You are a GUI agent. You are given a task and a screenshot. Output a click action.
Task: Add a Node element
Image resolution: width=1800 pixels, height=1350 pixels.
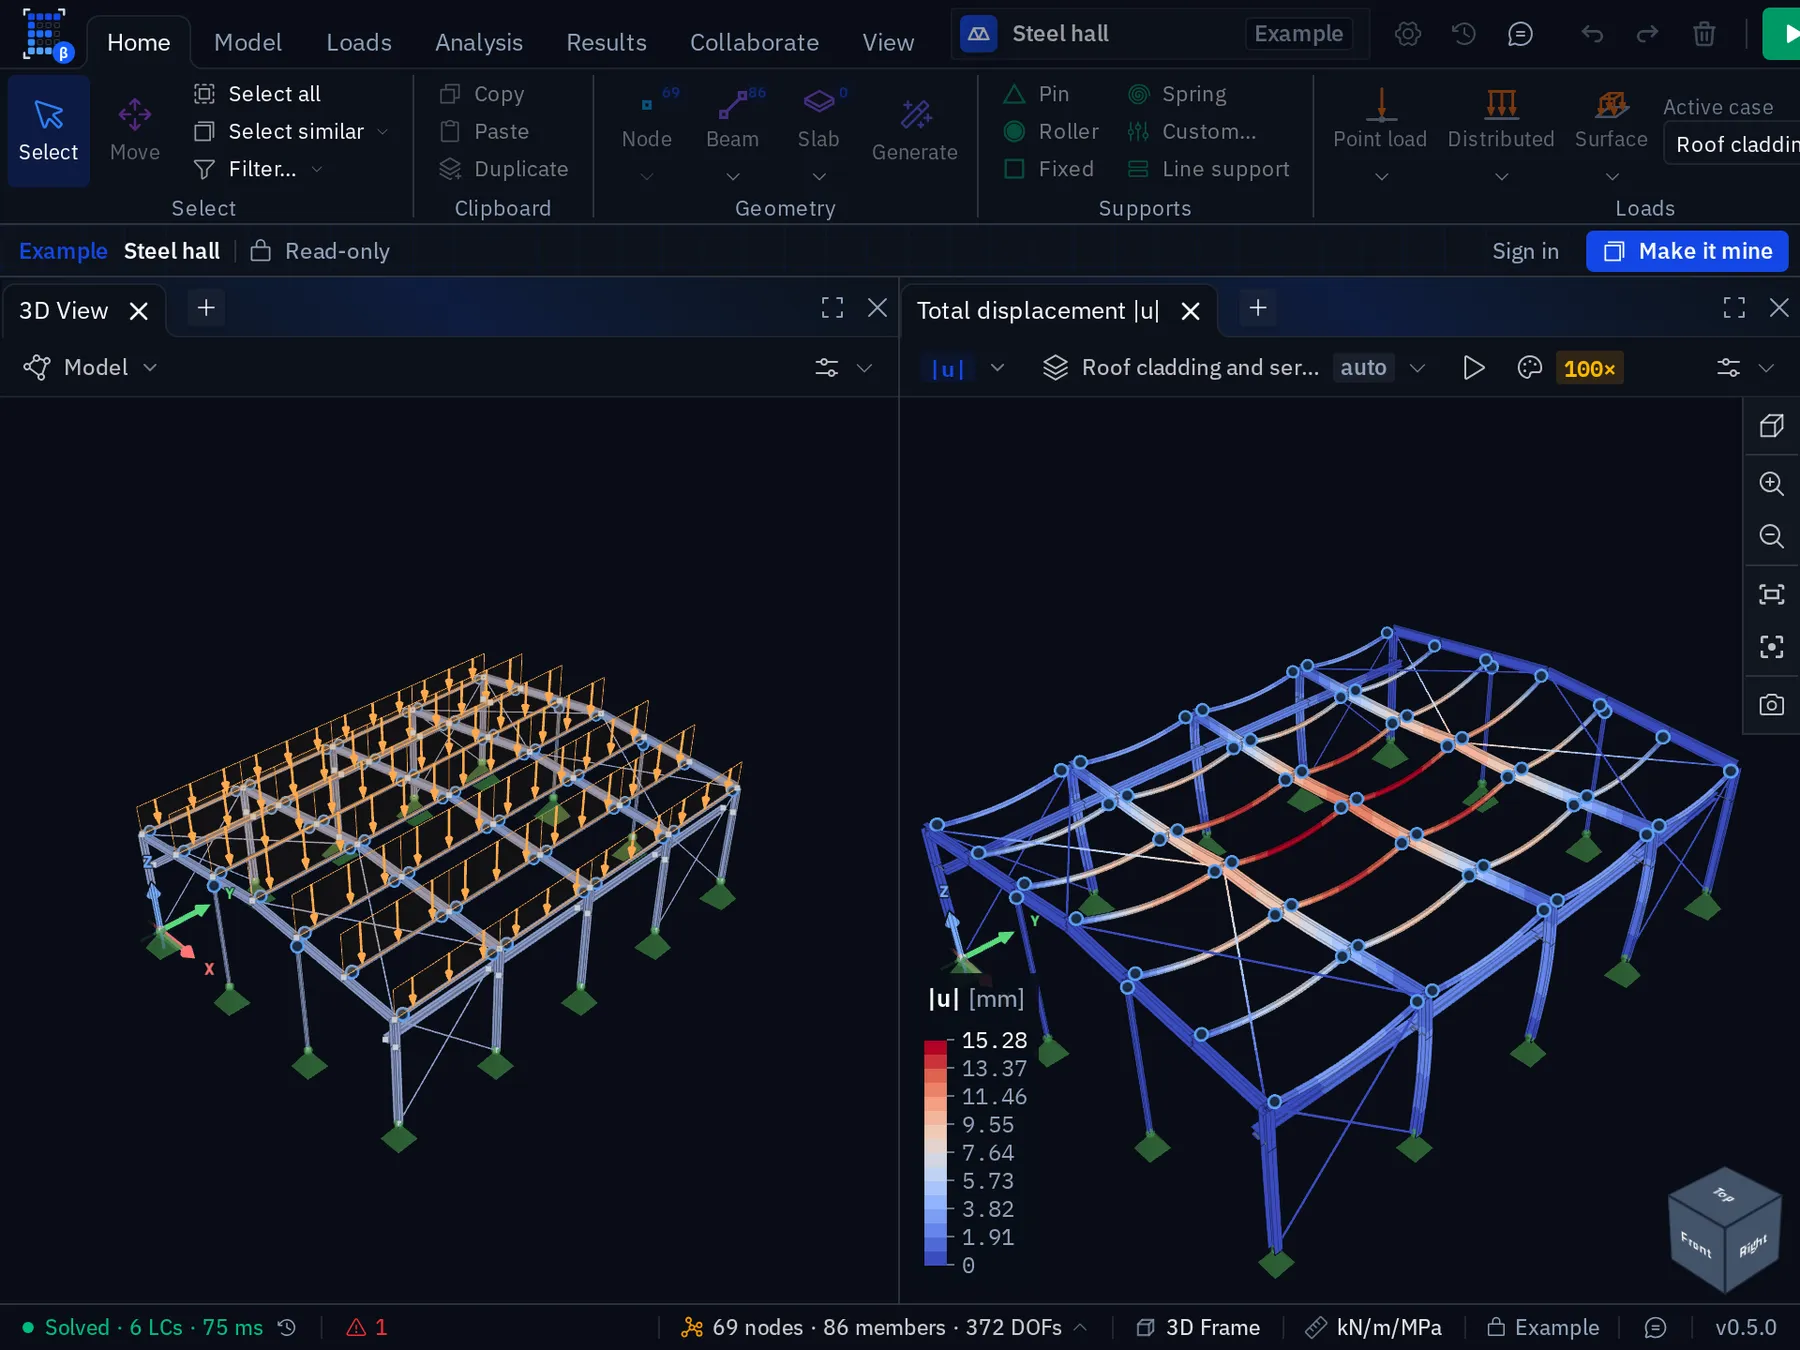click(x=647, y=122)
